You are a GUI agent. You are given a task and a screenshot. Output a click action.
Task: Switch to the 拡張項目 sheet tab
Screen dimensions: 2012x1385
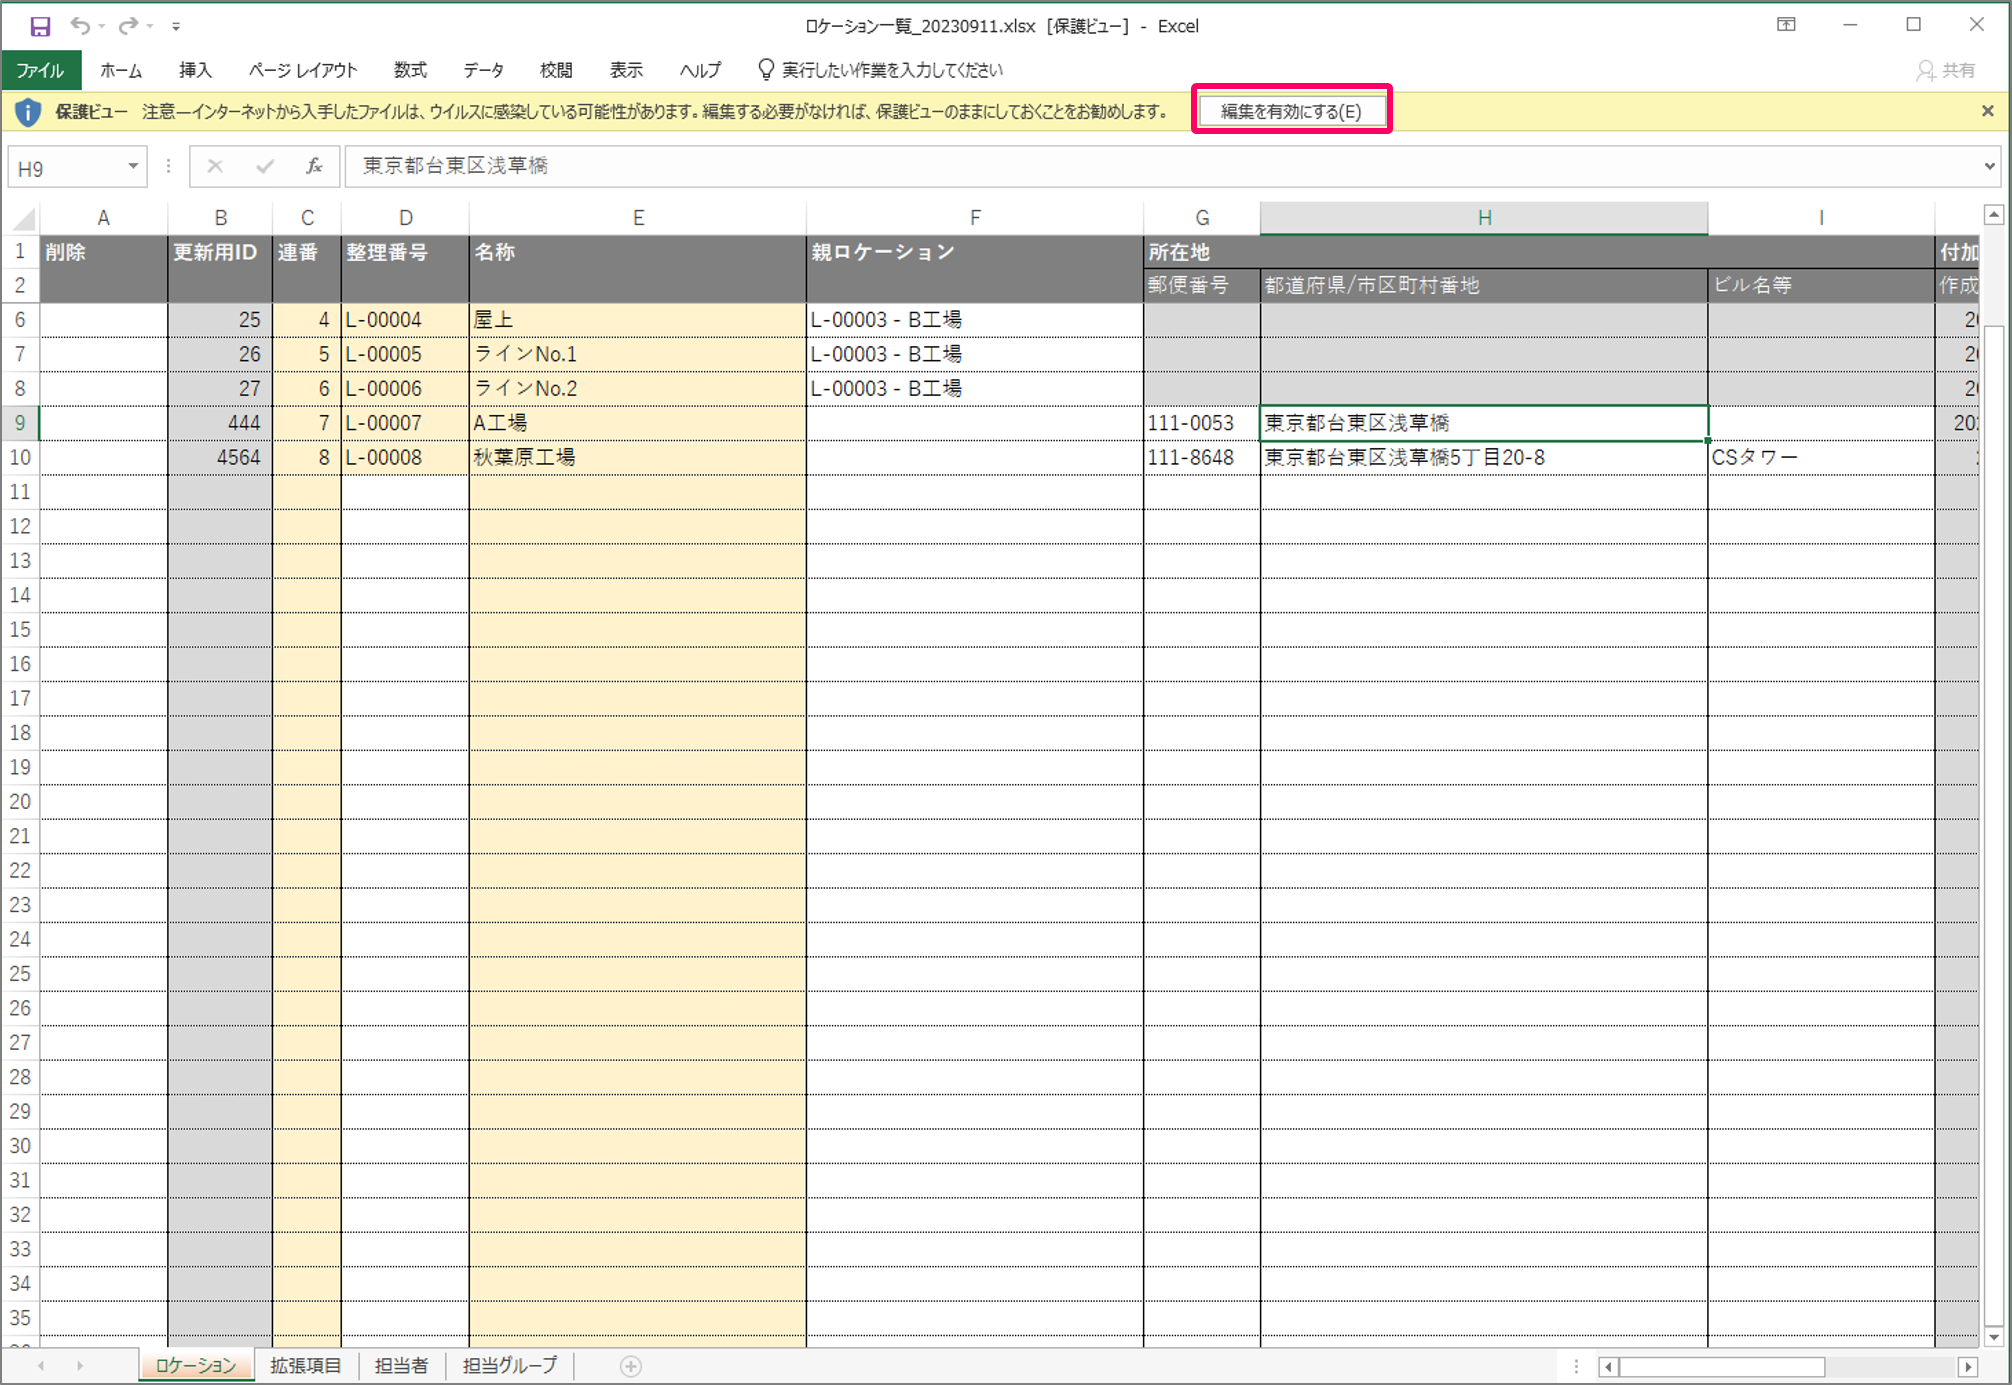click(x=306, y=1366)
